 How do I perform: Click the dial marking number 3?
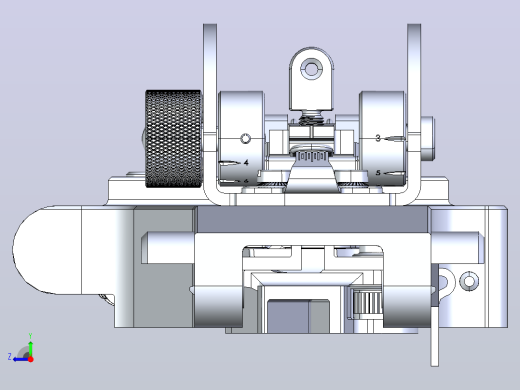click(378, 138)
